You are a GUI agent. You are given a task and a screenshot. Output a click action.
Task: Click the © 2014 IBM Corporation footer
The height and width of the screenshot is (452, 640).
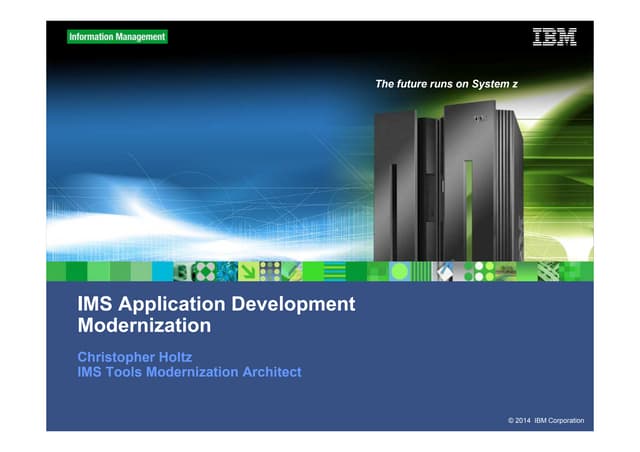tap(546, 420)
